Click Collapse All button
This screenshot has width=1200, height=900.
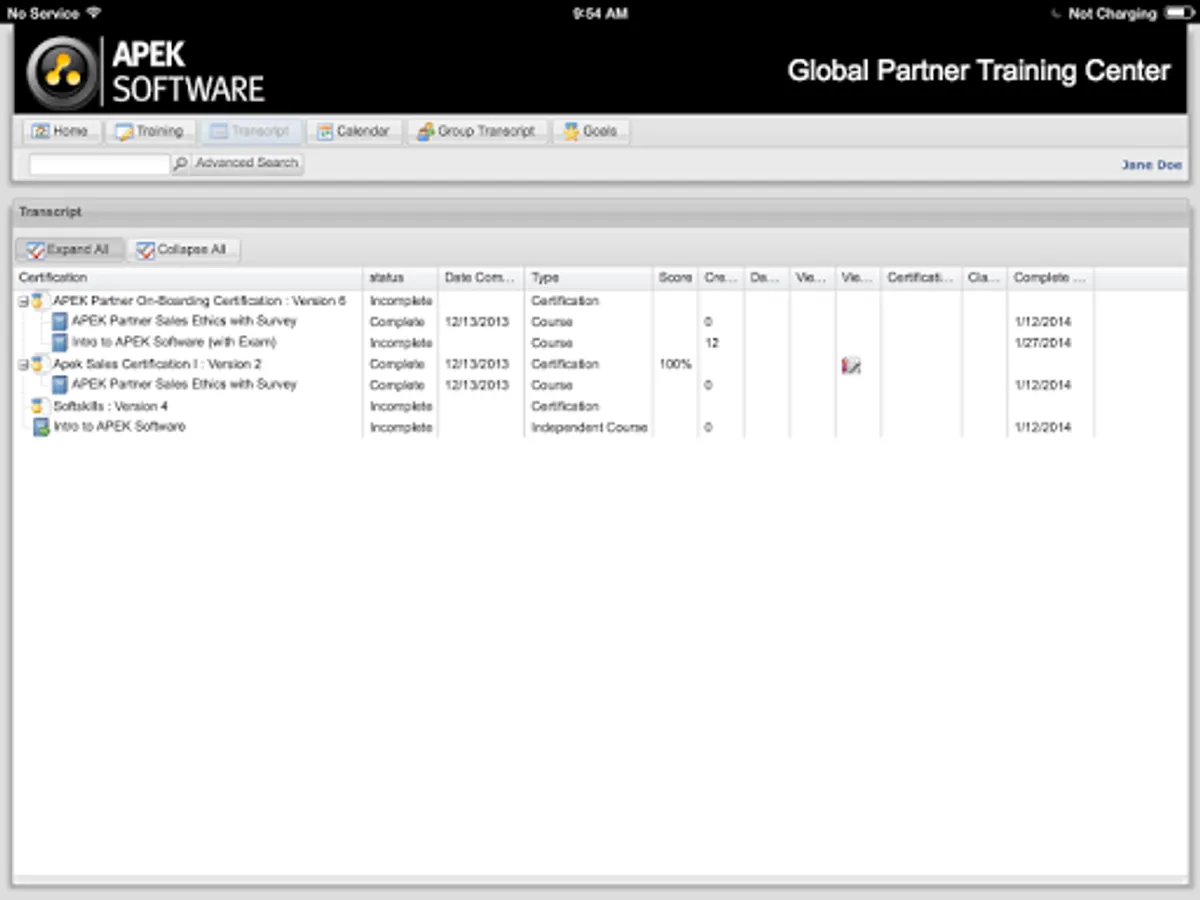click(x=183, y=250)
